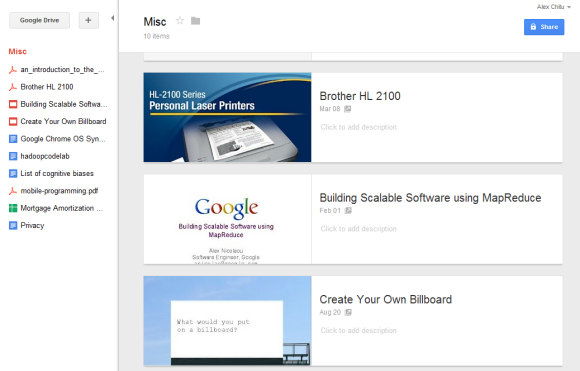Click the presentation icon for Create Your Own Billboard
The width and height of the screenshot is (580, 371).
[13, 121]
